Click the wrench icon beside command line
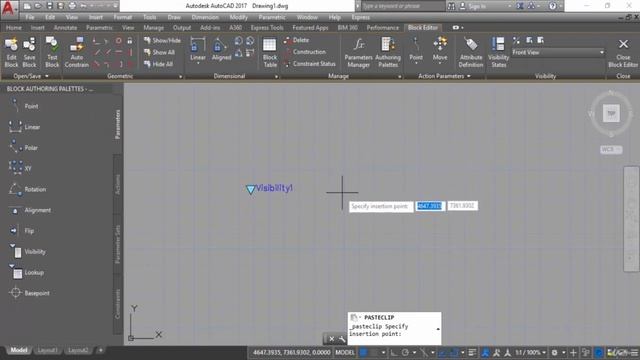Viewport: 640px width, 360px height. pos(342,339)
